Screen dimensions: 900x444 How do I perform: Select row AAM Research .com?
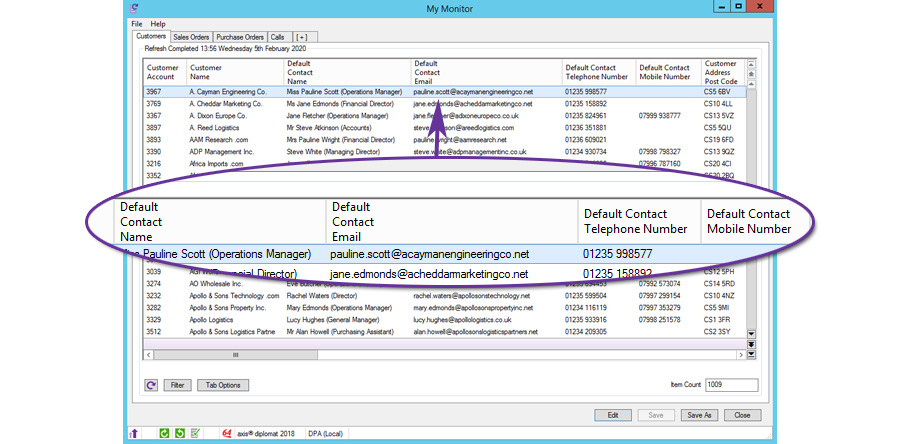(x=445, y=140)
